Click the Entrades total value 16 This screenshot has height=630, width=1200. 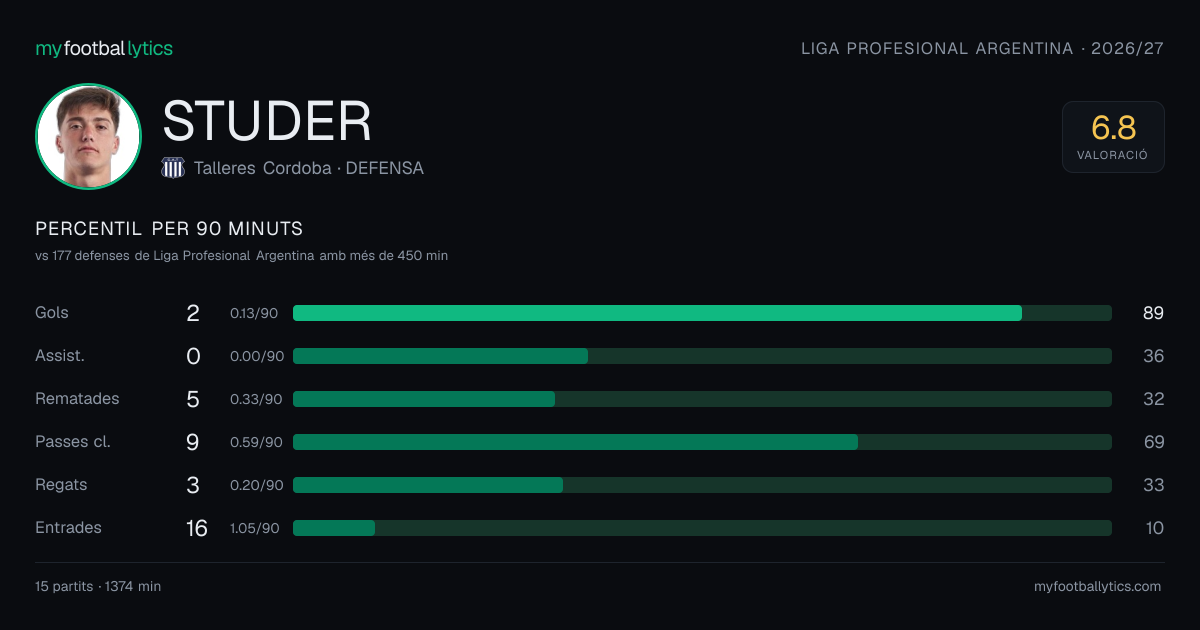click(197, 528)
